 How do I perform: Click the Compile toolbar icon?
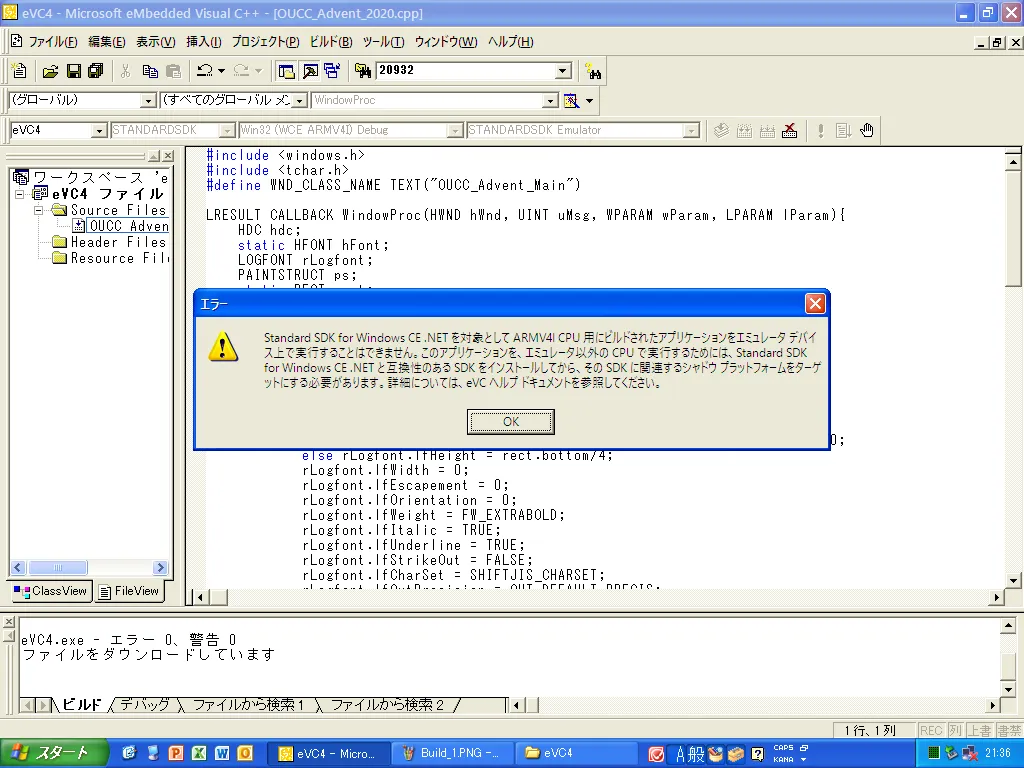(721, 131)
